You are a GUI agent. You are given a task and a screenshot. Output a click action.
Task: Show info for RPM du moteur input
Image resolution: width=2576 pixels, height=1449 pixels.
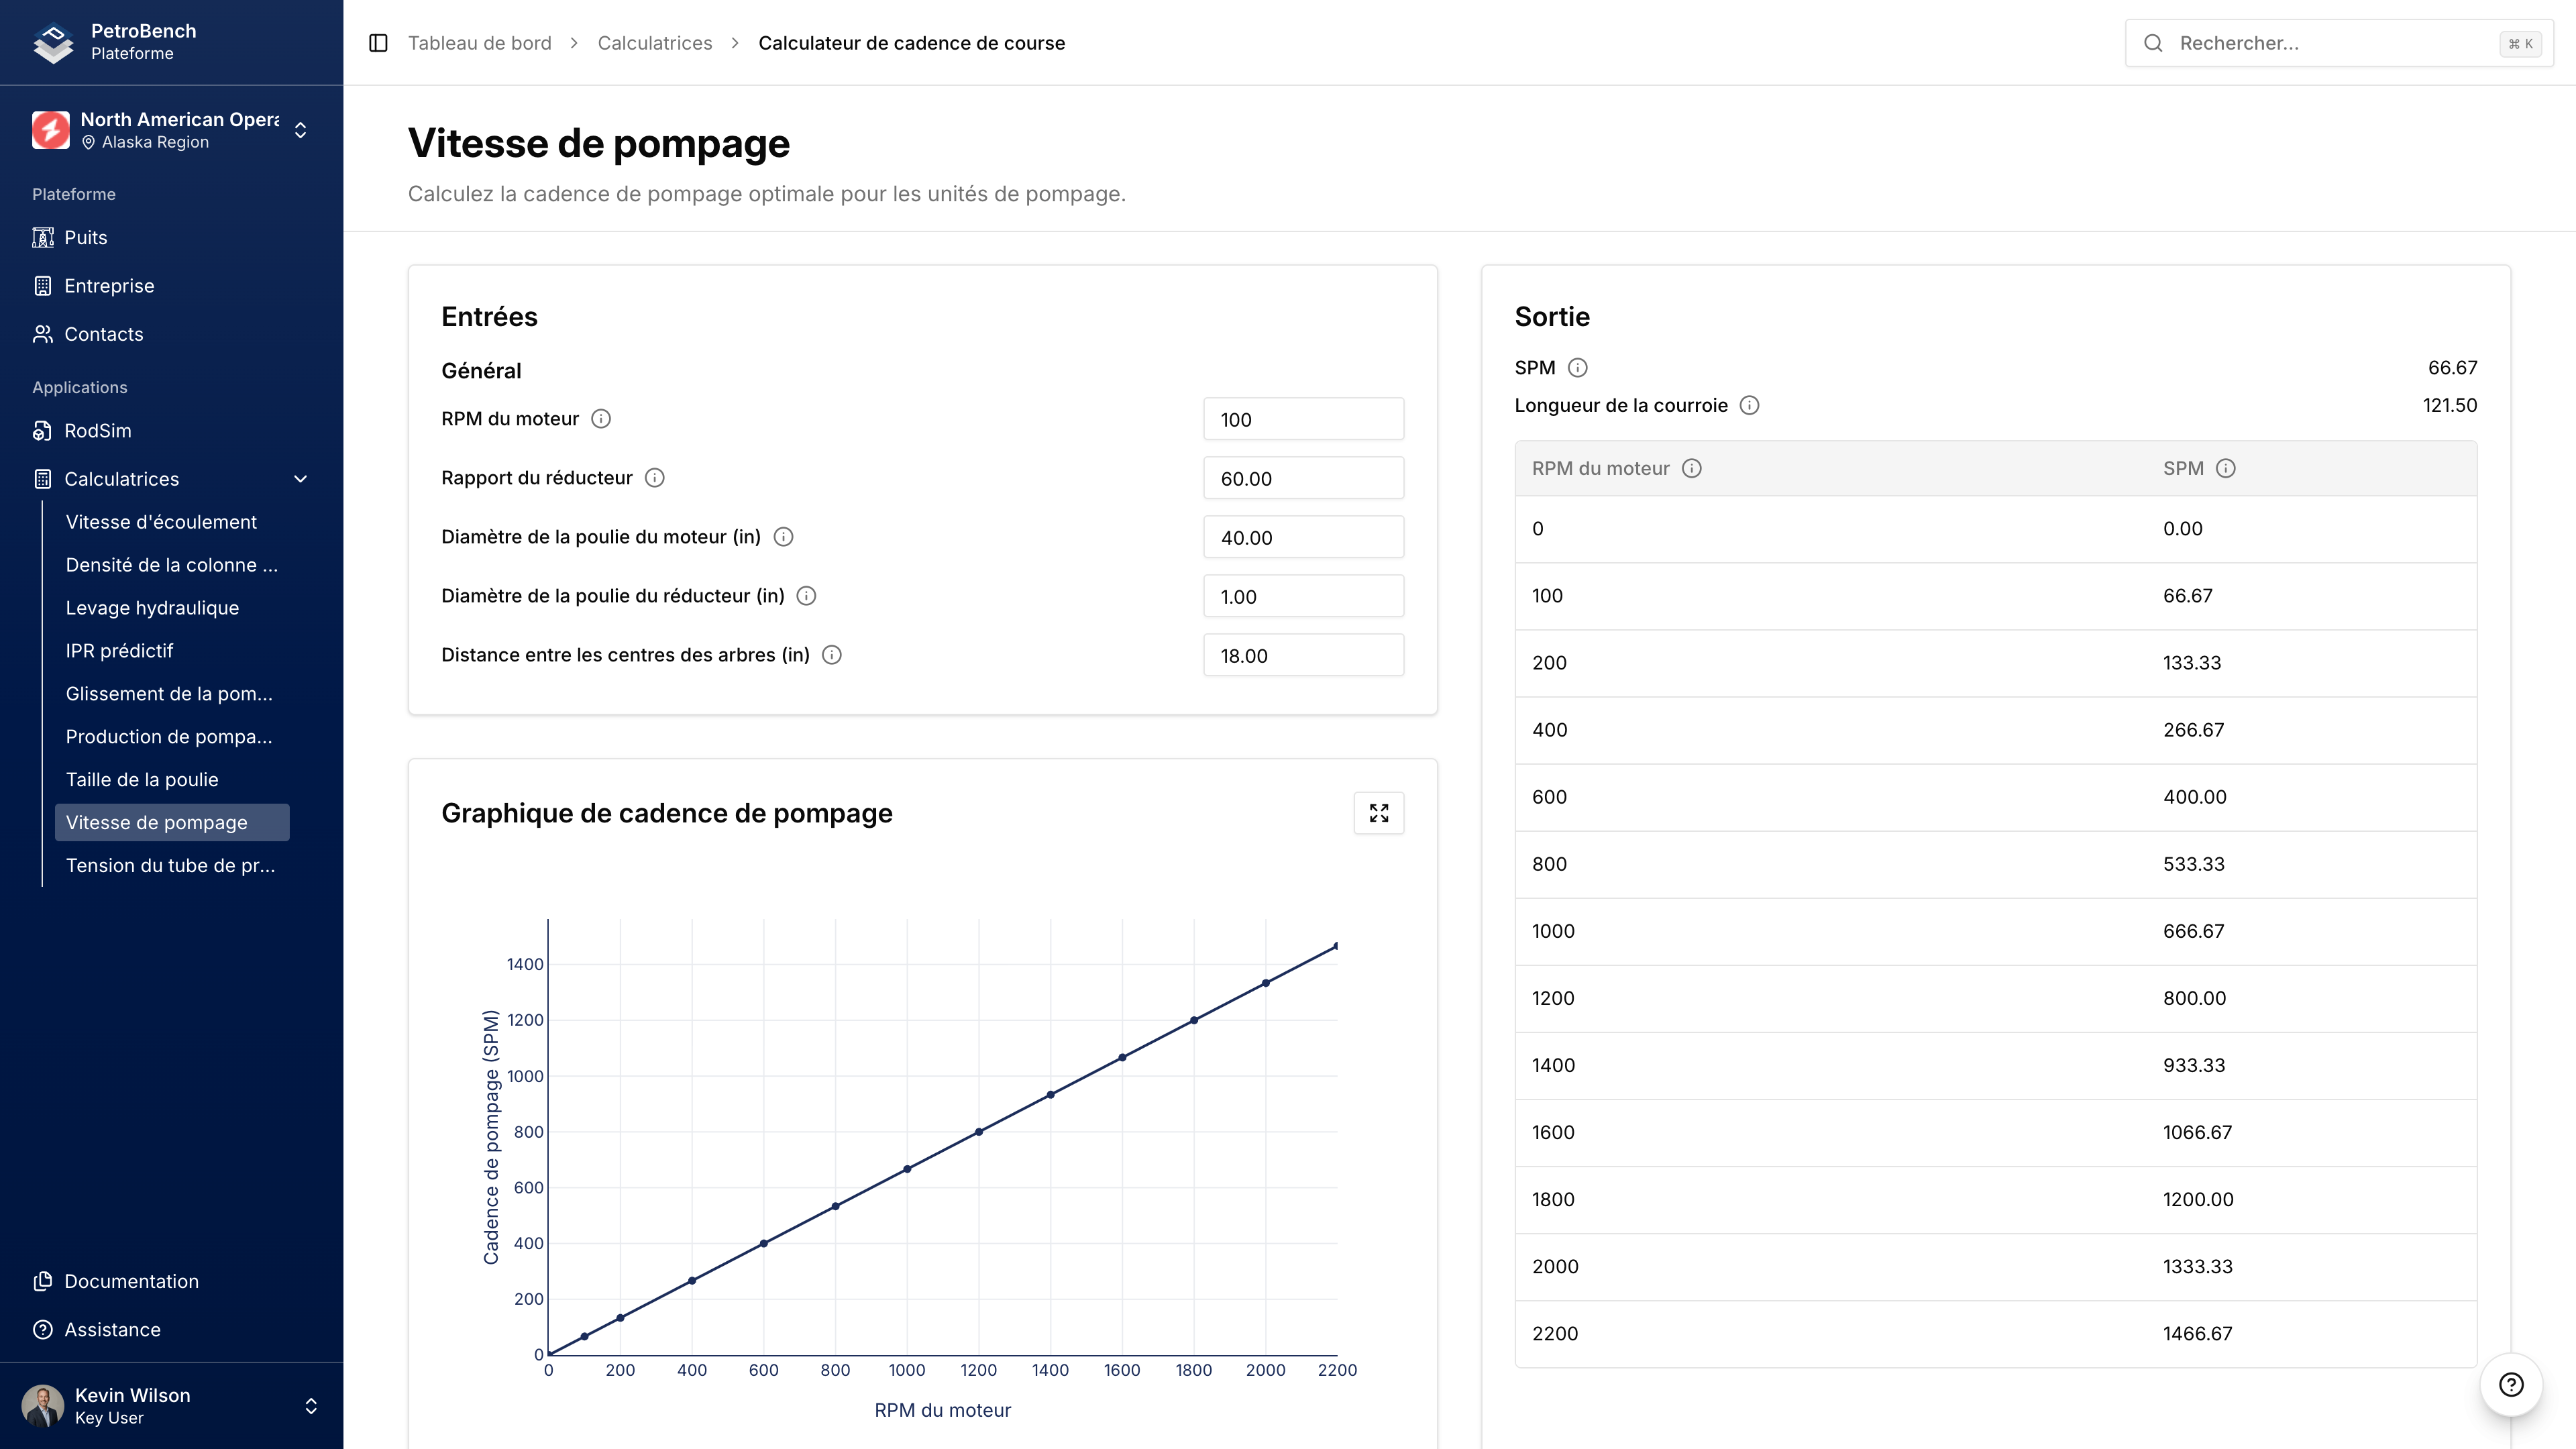click(601, 418)
